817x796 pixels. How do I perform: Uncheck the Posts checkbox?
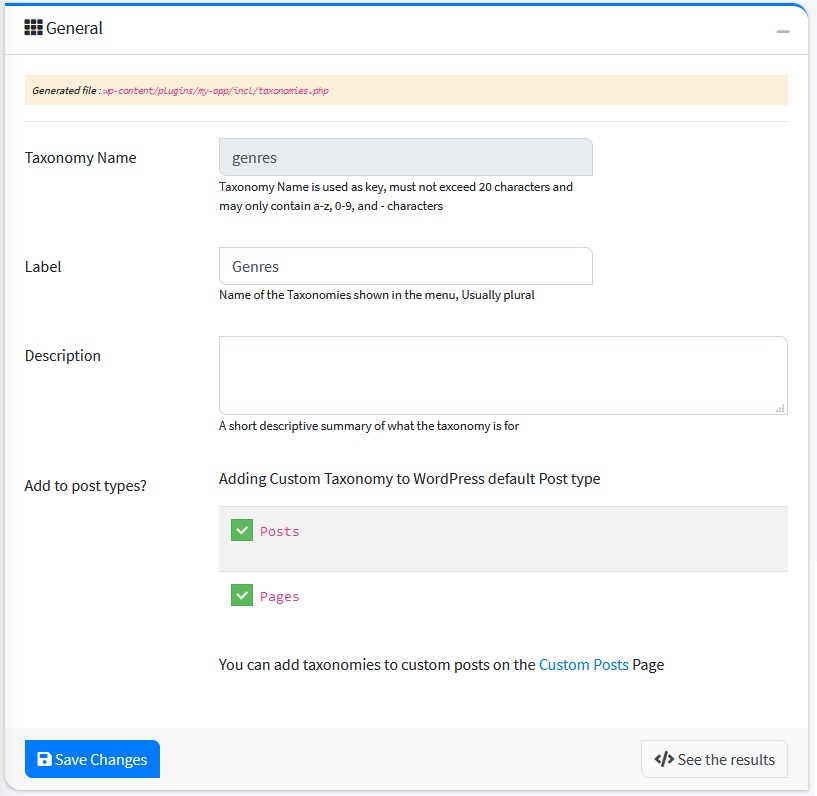242,531
